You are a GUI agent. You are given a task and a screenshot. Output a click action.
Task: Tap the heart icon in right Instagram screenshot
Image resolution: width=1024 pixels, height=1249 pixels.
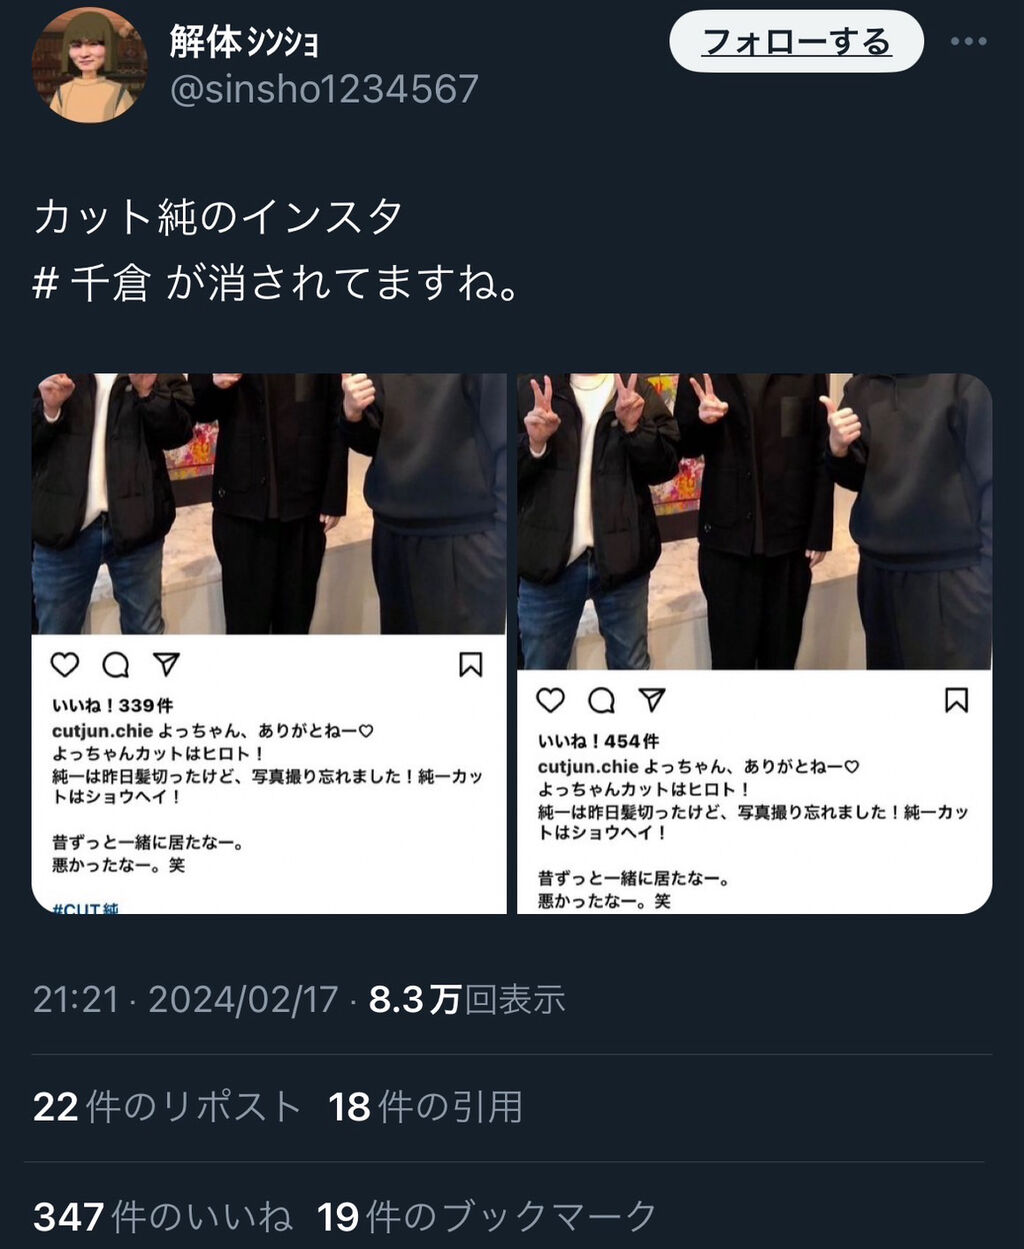click(x=551, y=700)
